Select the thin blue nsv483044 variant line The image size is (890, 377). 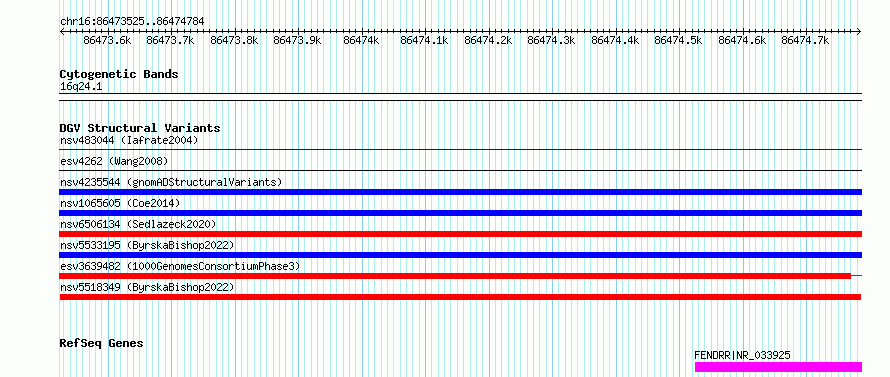click(x=461, y=149)
